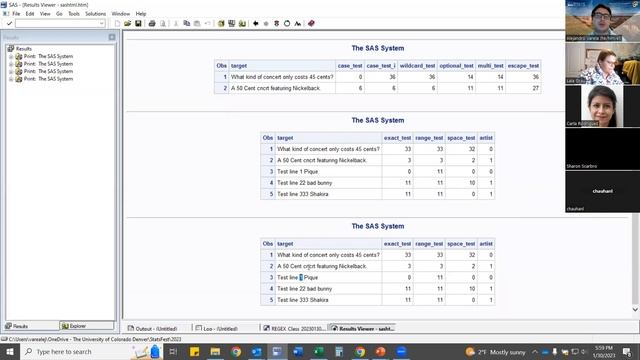Viewport: 640px width, 360px height.
Task: Click the Paste clipboard icon
Action: 197,24
